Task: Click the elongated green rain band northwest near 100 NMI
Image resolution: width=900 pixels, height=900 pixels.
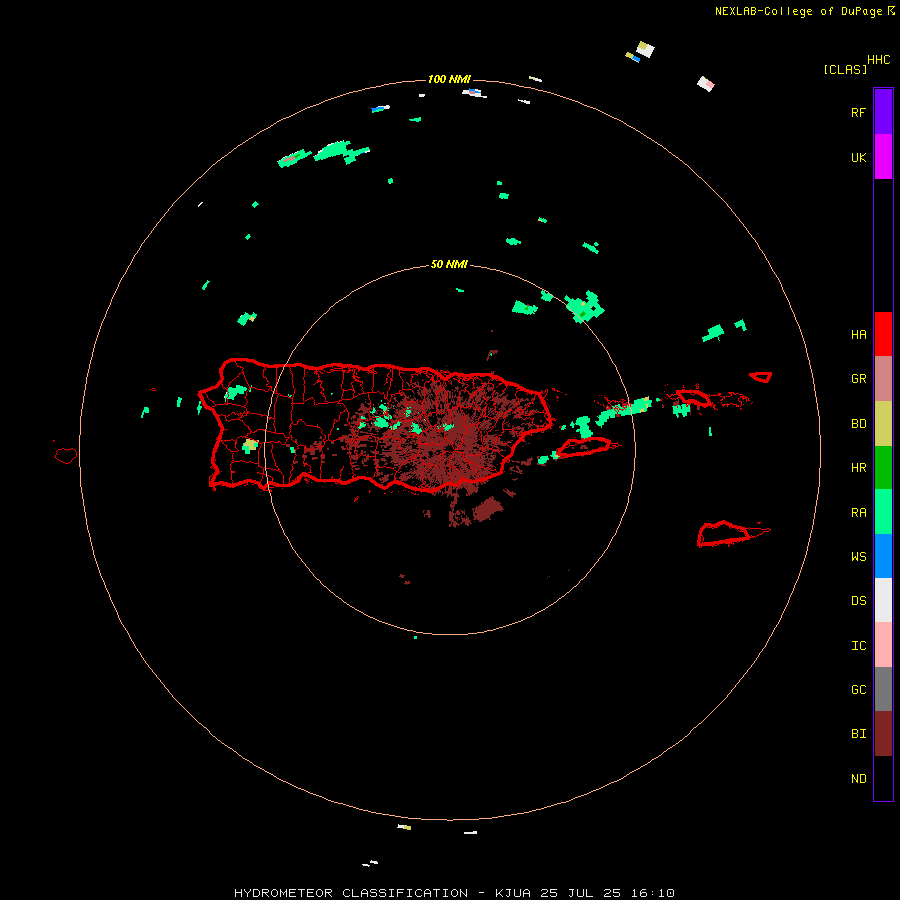Action: coord(340,152)
